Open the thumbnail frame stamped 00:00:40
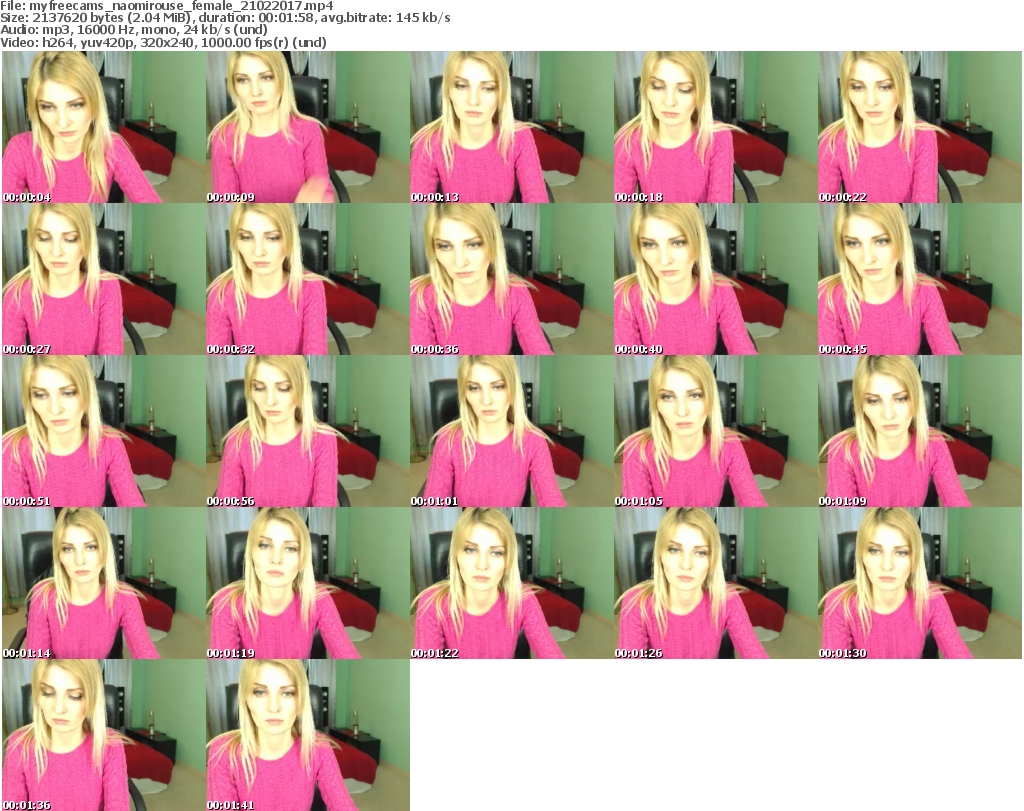Viewport: 1024px width, 811px height. point(716,279)
